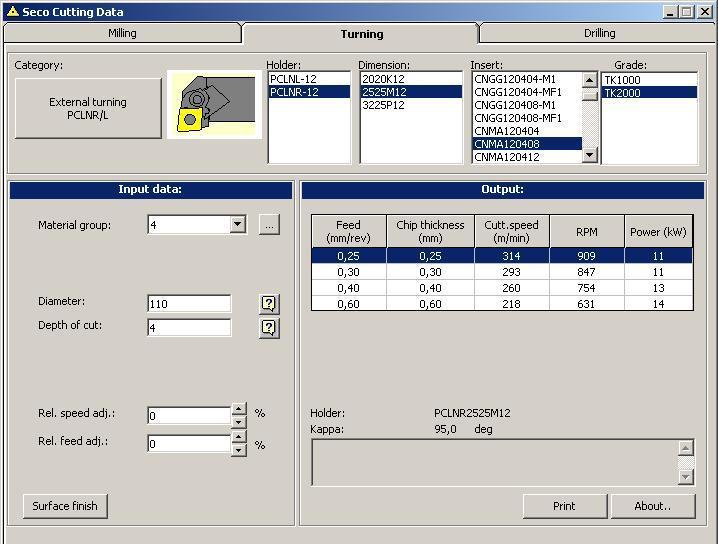Choose dimension 3225P12
The height and width of the screenshot is (544, 718).
411,105
